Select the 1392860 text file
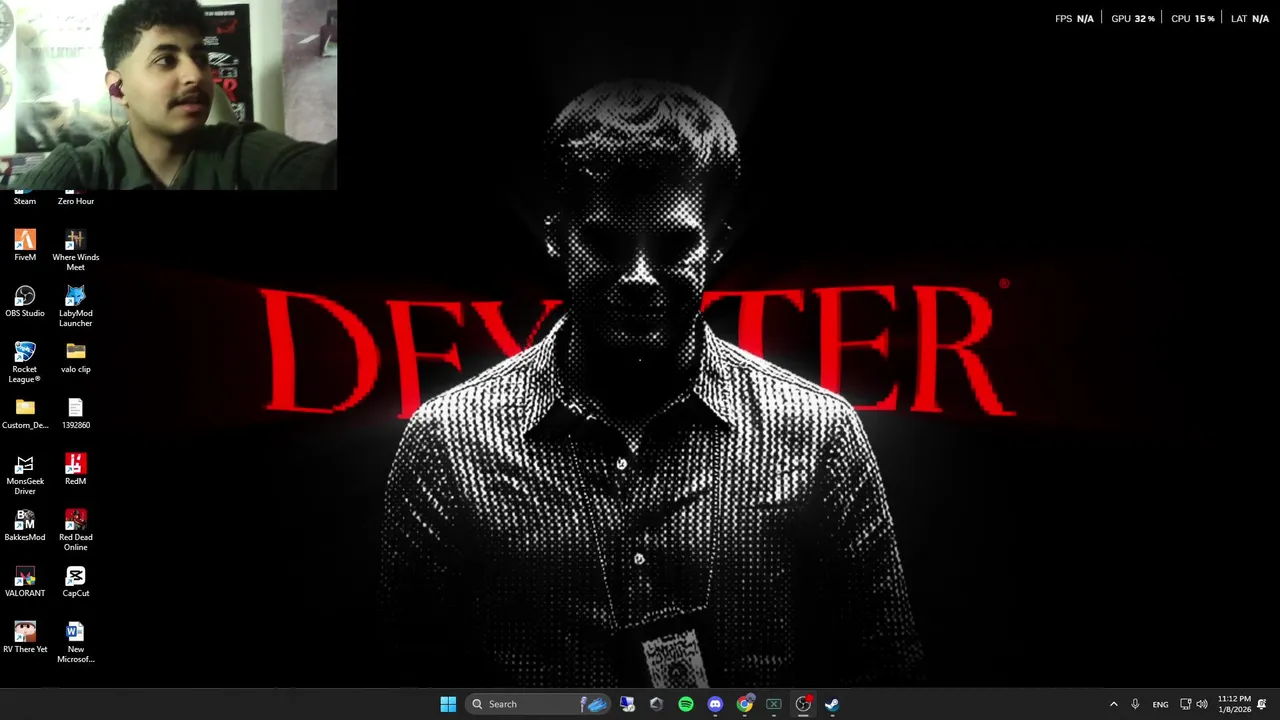Screen dimensions: 1280x720 click(76, 414)
